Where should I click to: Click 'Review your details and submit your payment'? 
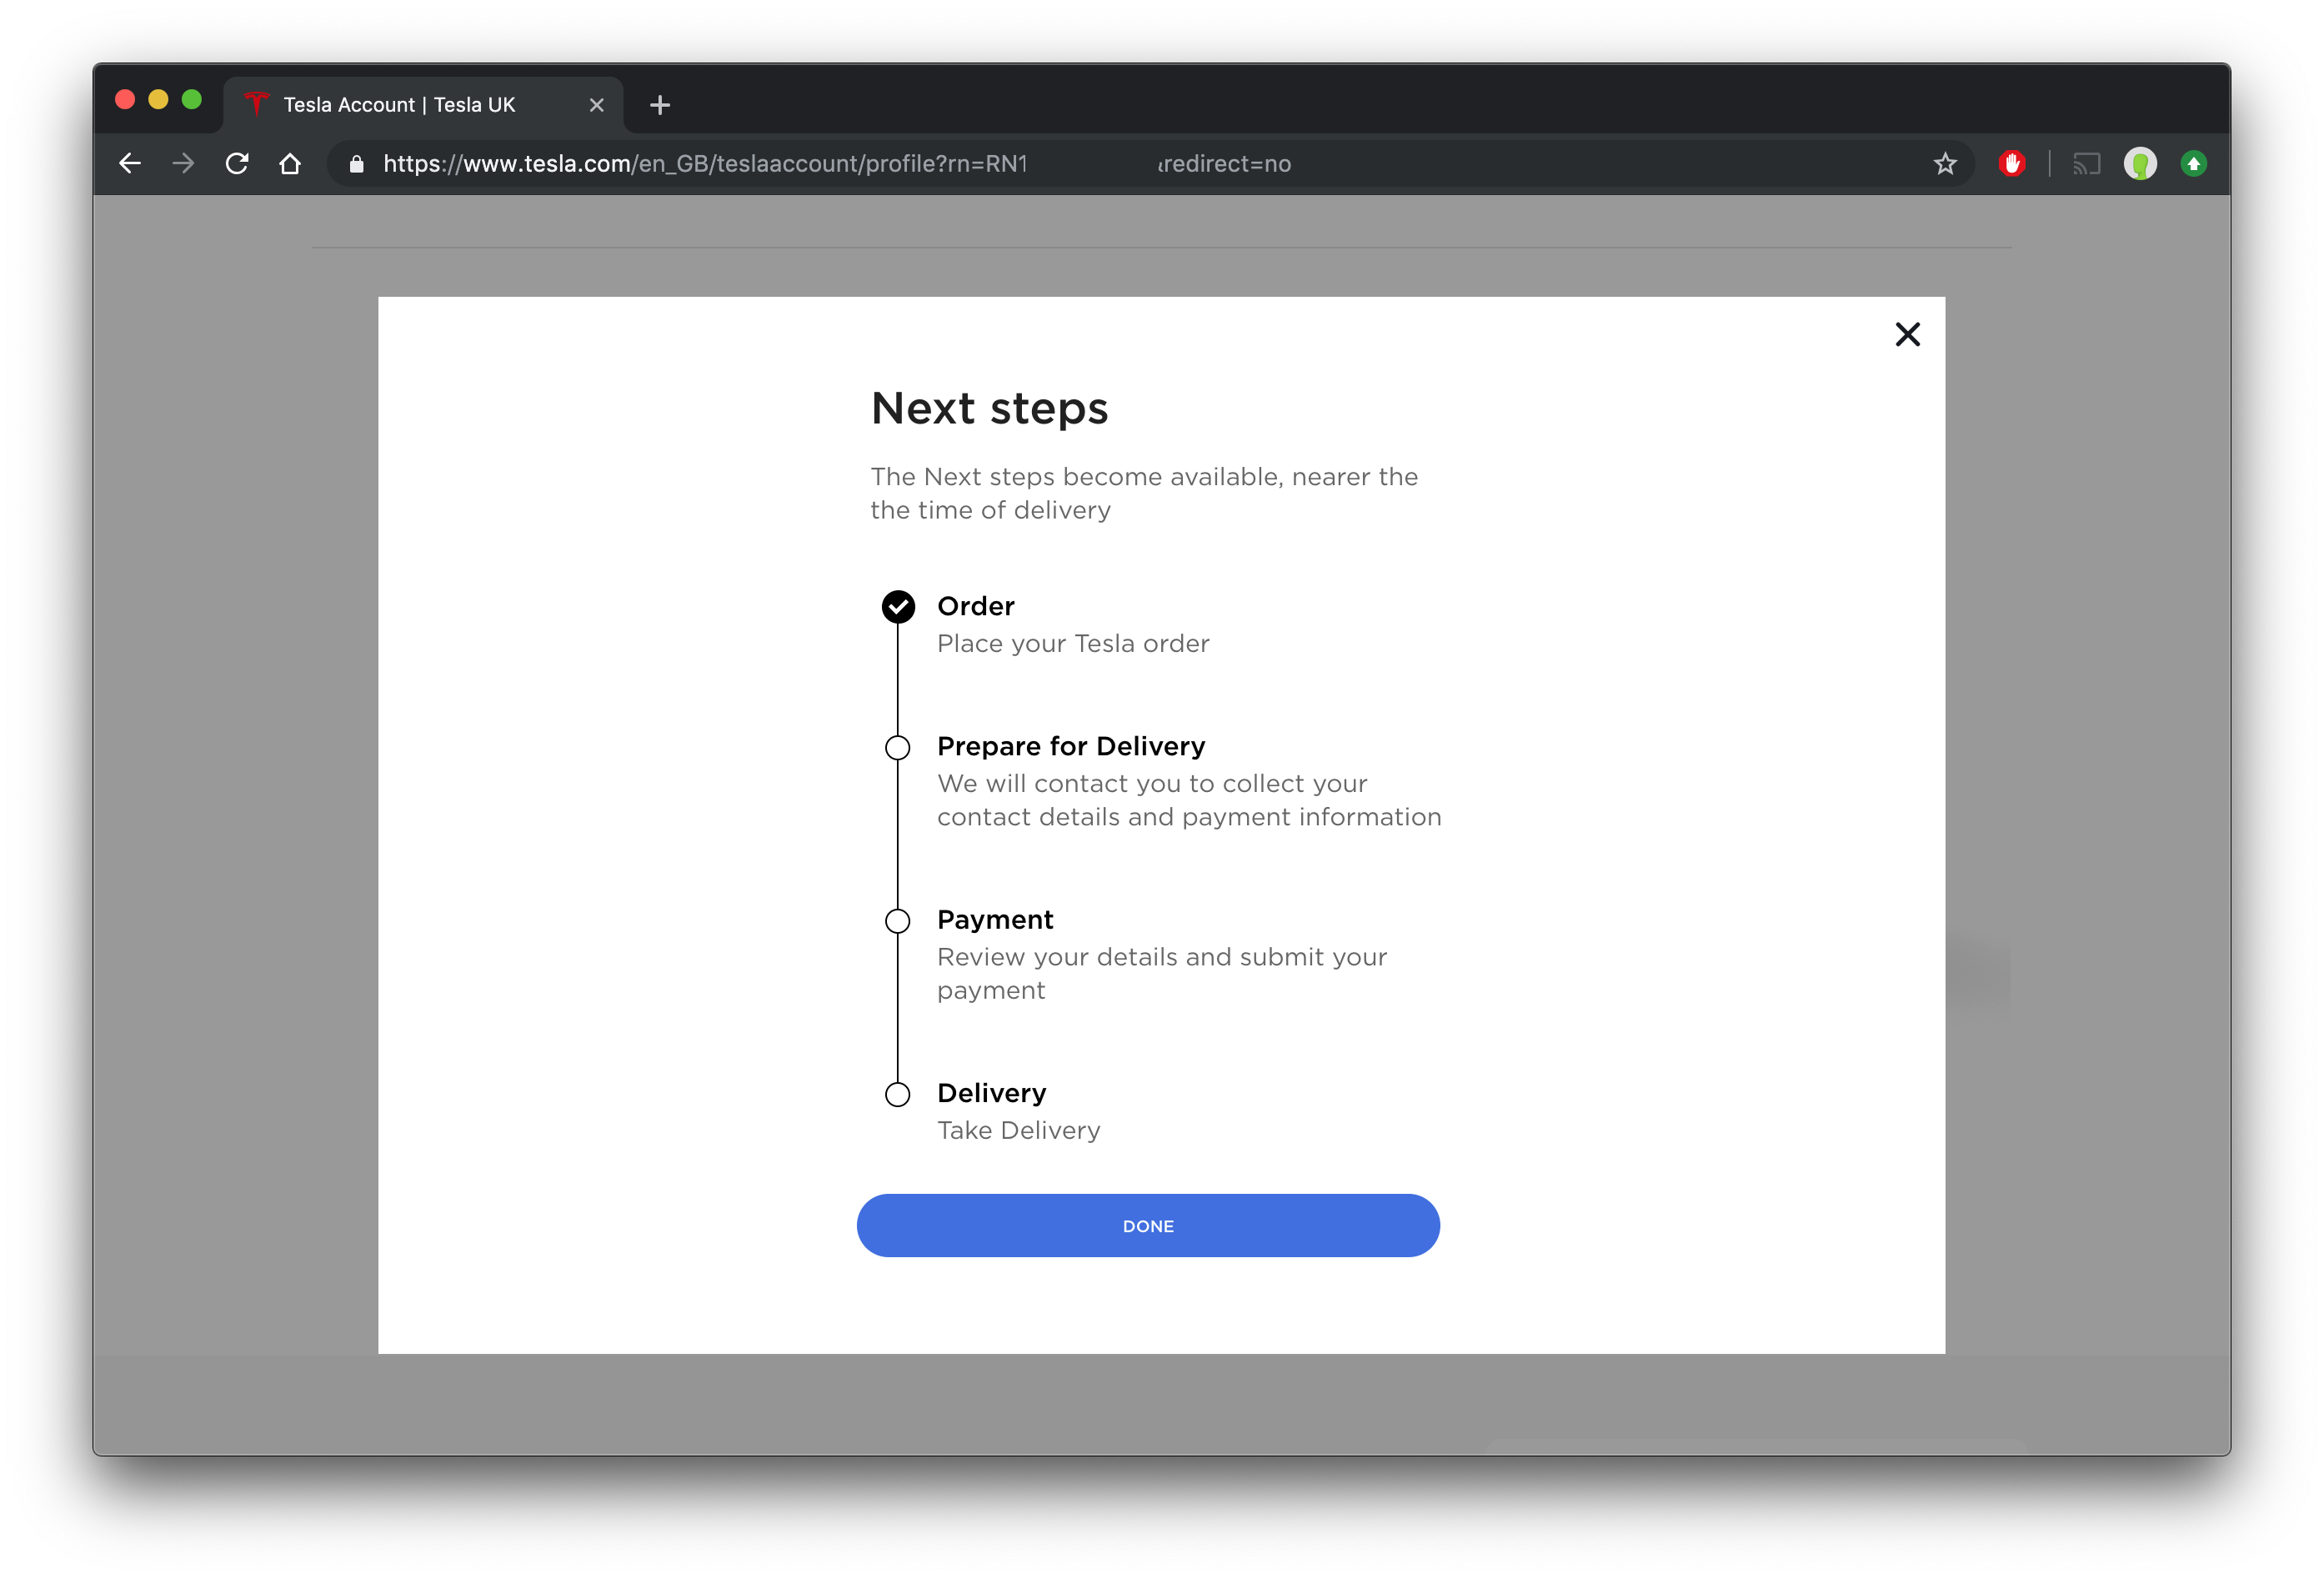point(1162,973)
